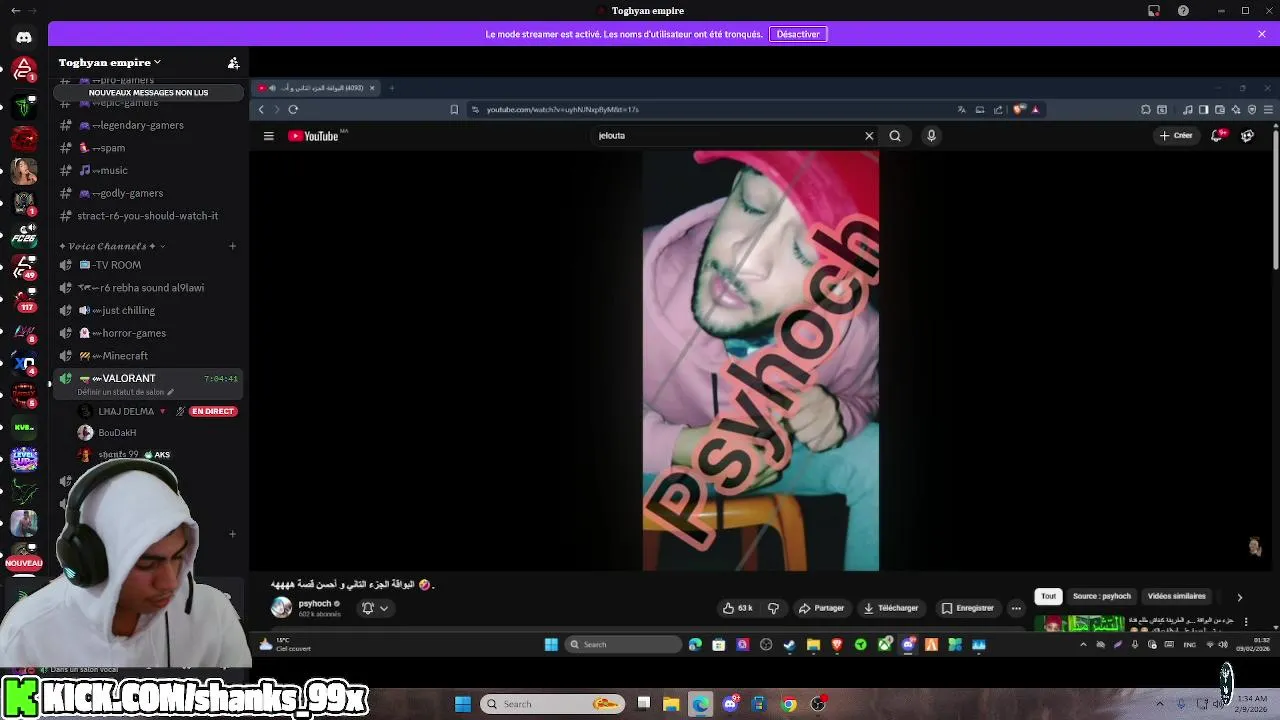
Task: Open File Explorer on the lower taskbar
Action: 671,704
